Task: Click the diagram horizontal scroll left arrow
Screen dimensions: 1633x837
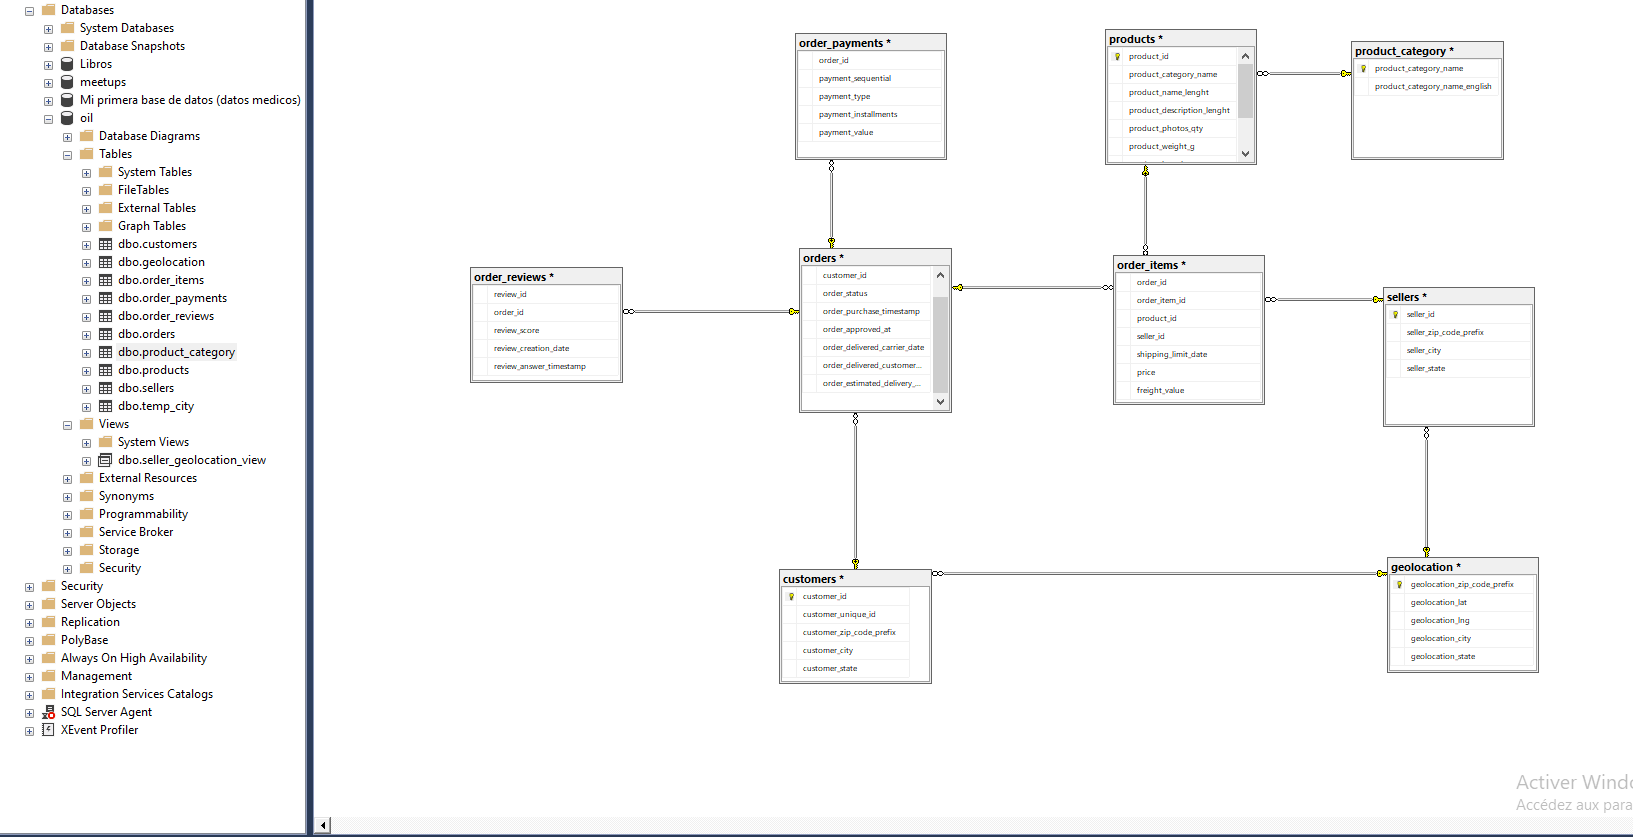Action: pyautogui.click(x=323, y=825)
